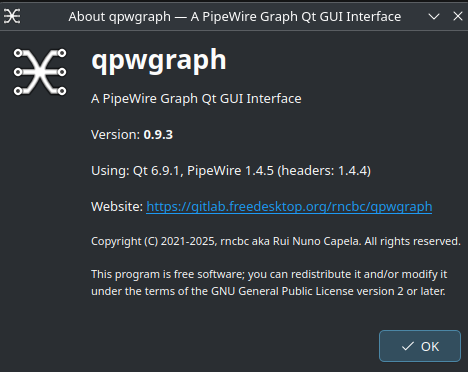
Task: Click the version number 0.9.3
Action: [x=158, y=135]
